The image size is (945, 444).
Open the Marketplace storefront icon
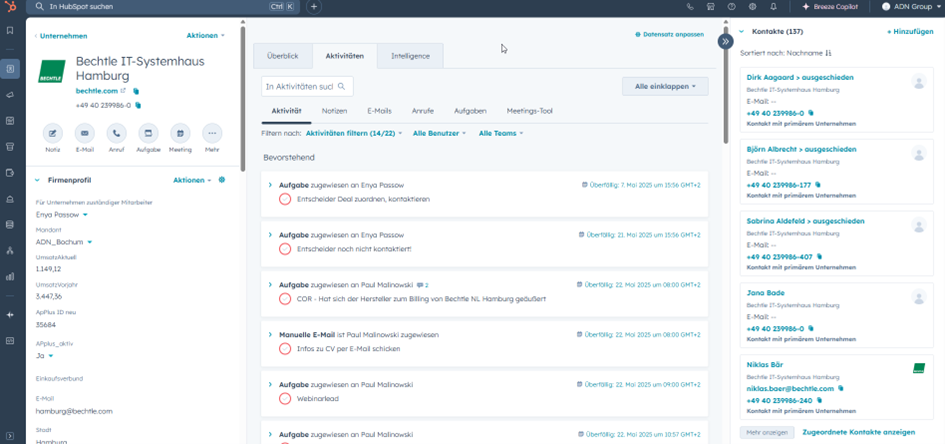pyautogui.click(x=711, y=7)
